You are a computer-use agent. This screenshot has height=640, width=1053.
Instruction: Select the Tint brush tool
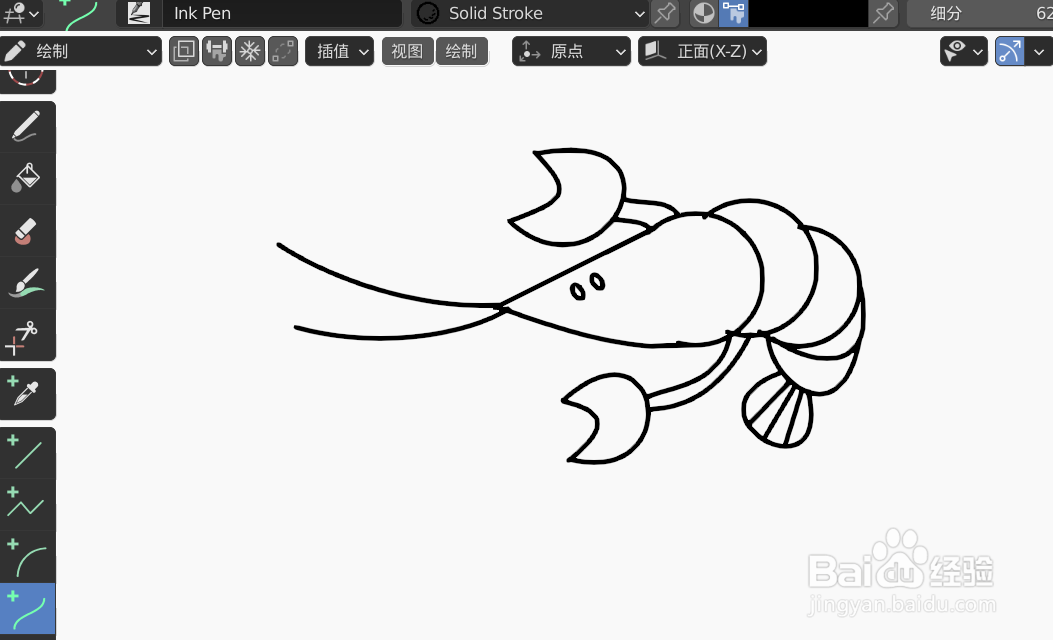(28, 283)
